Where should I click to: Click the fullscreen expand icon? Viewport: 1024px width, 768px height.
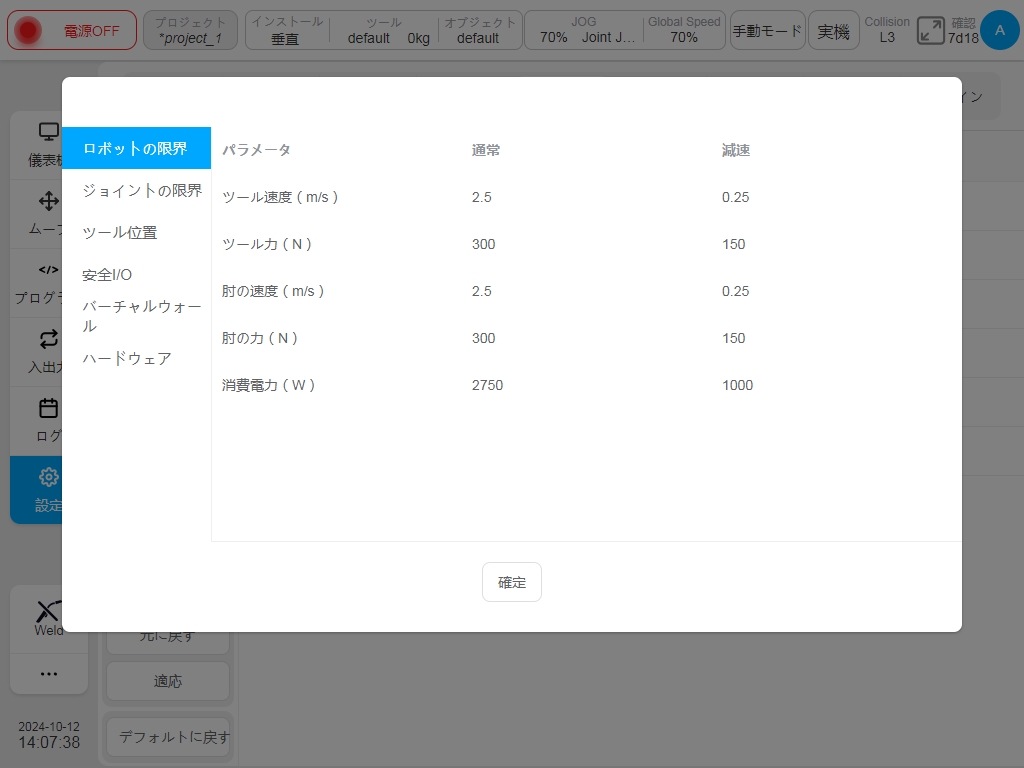point(930,31)
